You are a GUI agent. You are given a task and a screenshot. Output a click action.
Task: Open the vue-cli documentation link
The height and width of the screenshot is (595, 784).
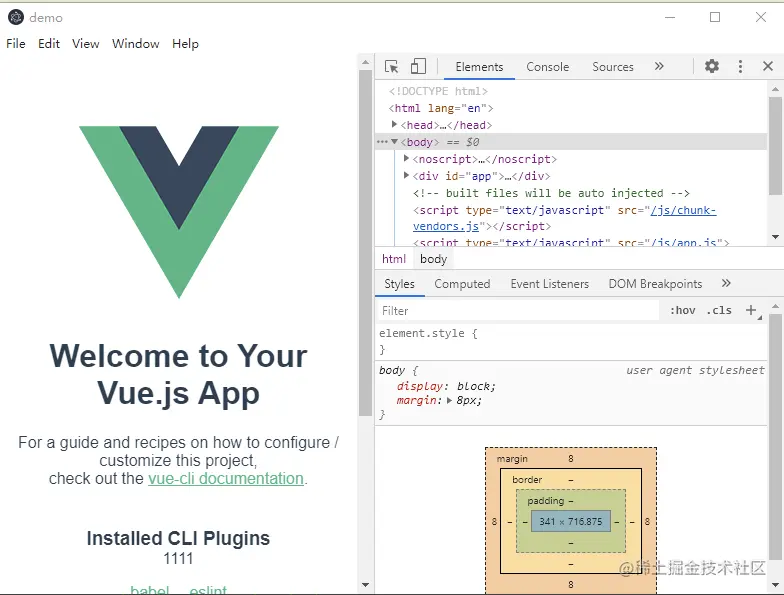[226, 478]
